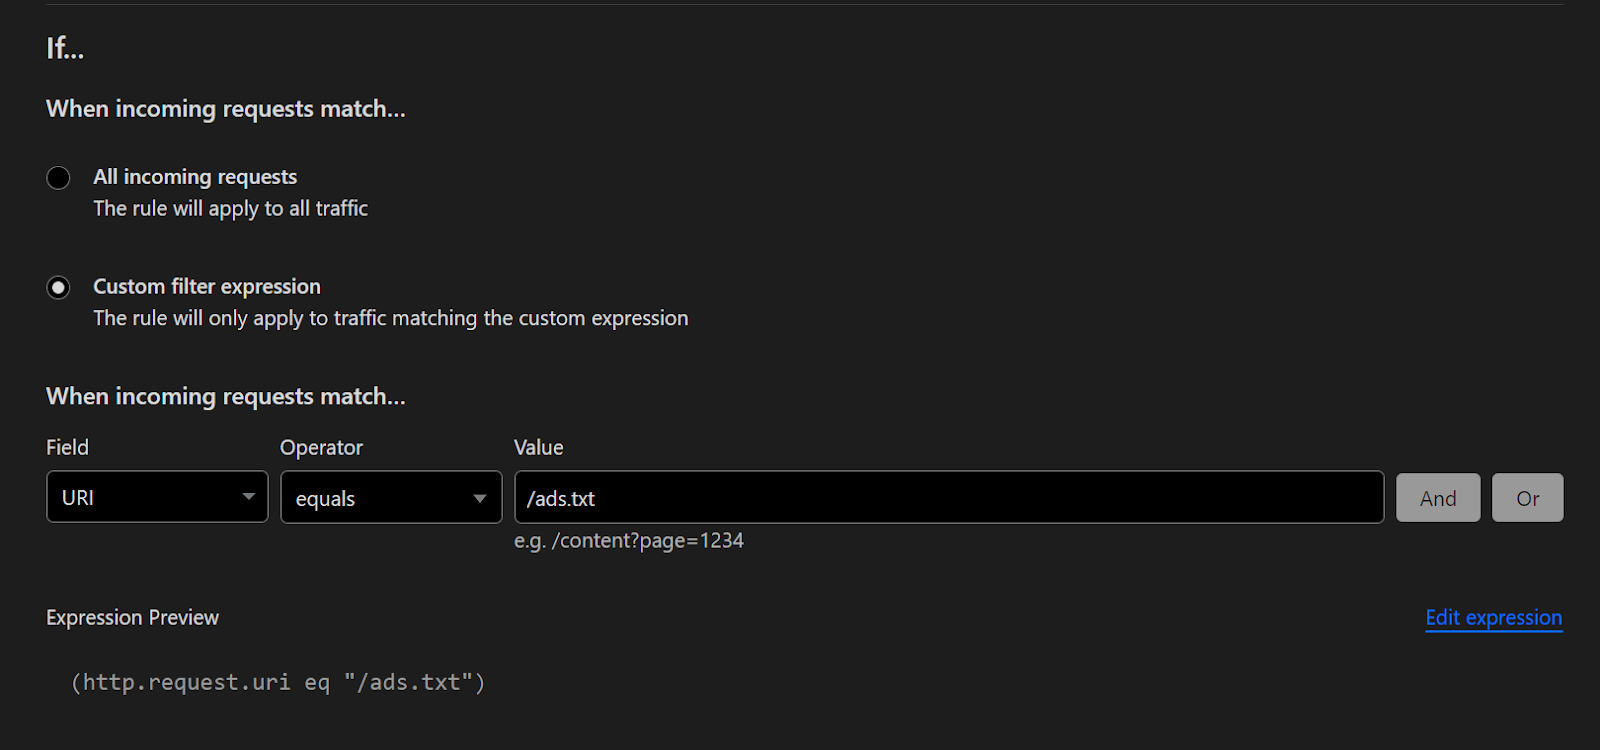Click 'The rule will apply to all traffic' text
Image resolution: width=1600 pixels, height=750 pixels.
pos(231,209)
